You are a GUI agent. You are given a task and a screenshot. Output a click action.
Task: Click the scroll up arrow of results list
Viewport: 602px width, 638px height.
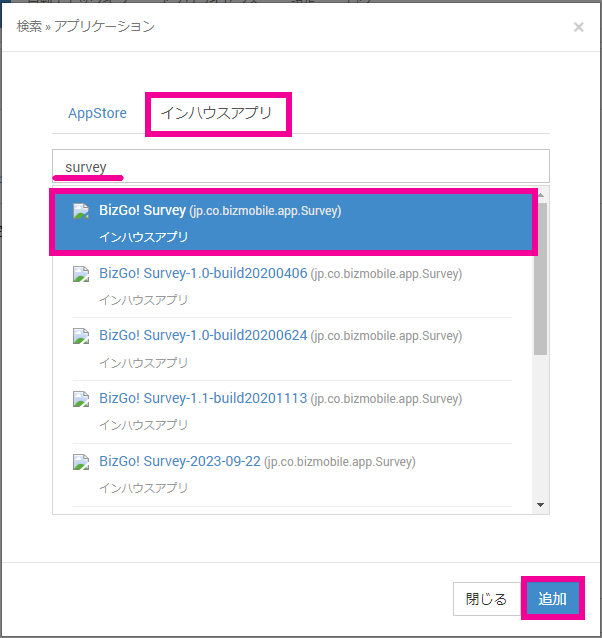pyautogui.click(x=541, y=195)
